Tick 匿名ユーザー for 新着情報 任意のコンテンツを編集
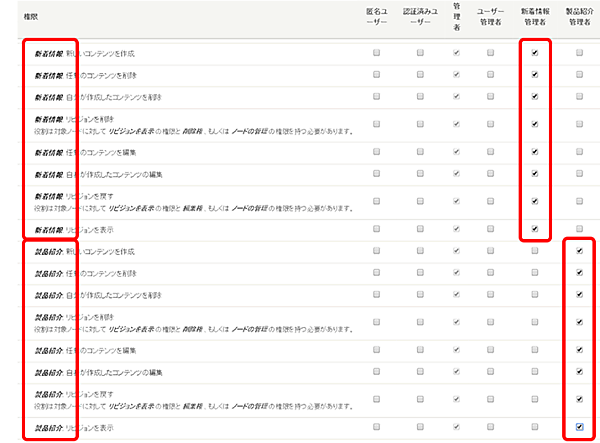This screenshot has width=600, height=443. (377, 151)
